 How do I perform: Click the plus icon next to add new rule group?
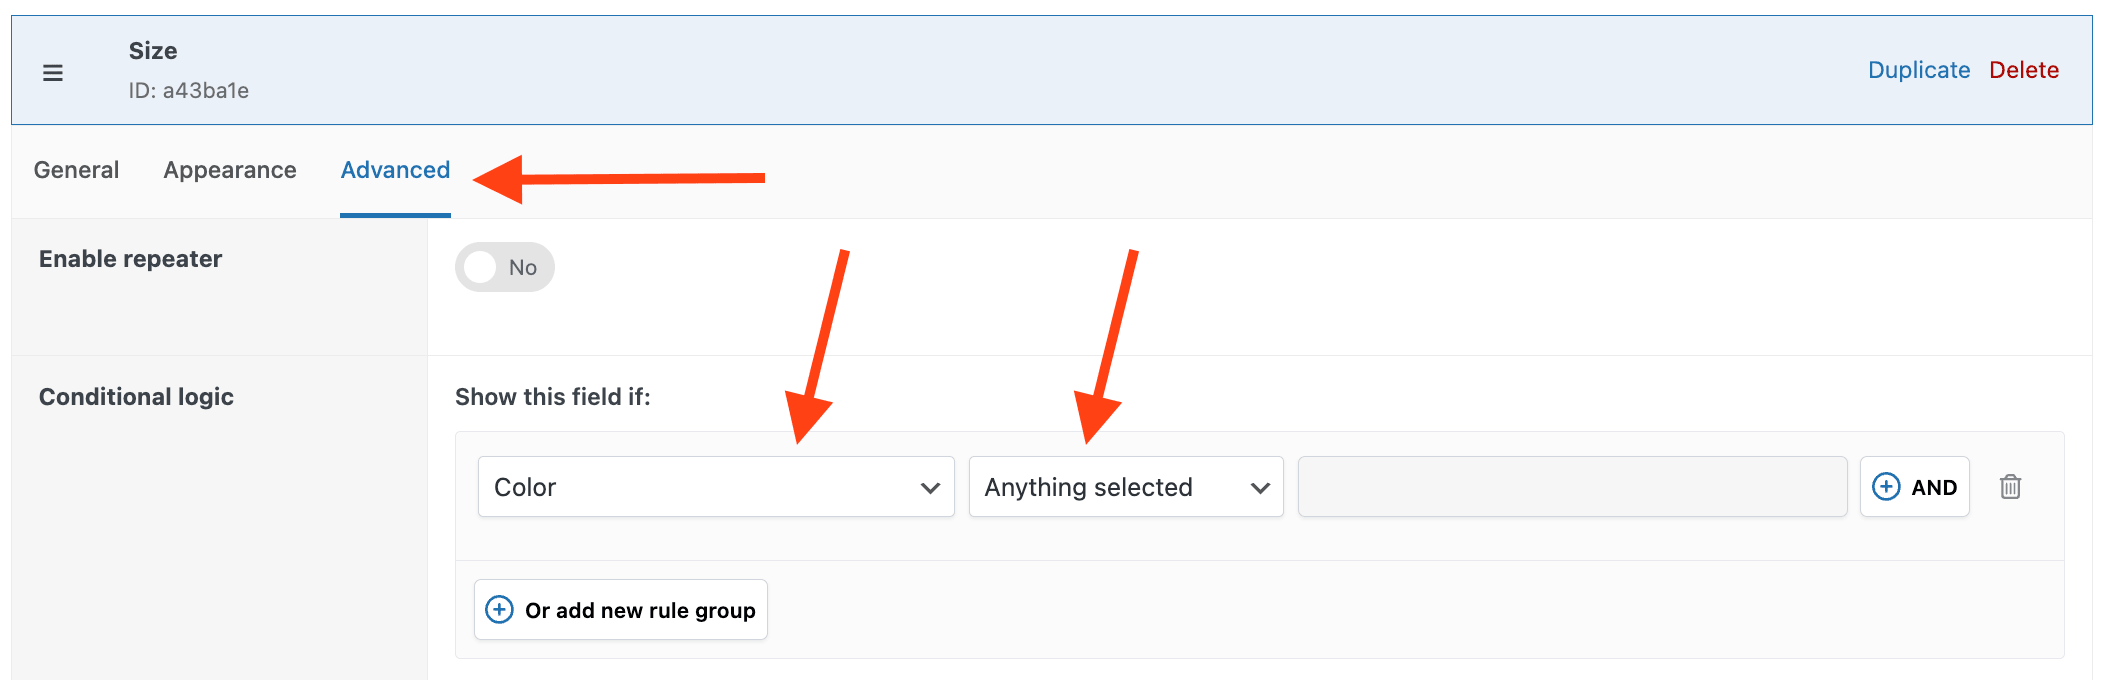(499, 610)
